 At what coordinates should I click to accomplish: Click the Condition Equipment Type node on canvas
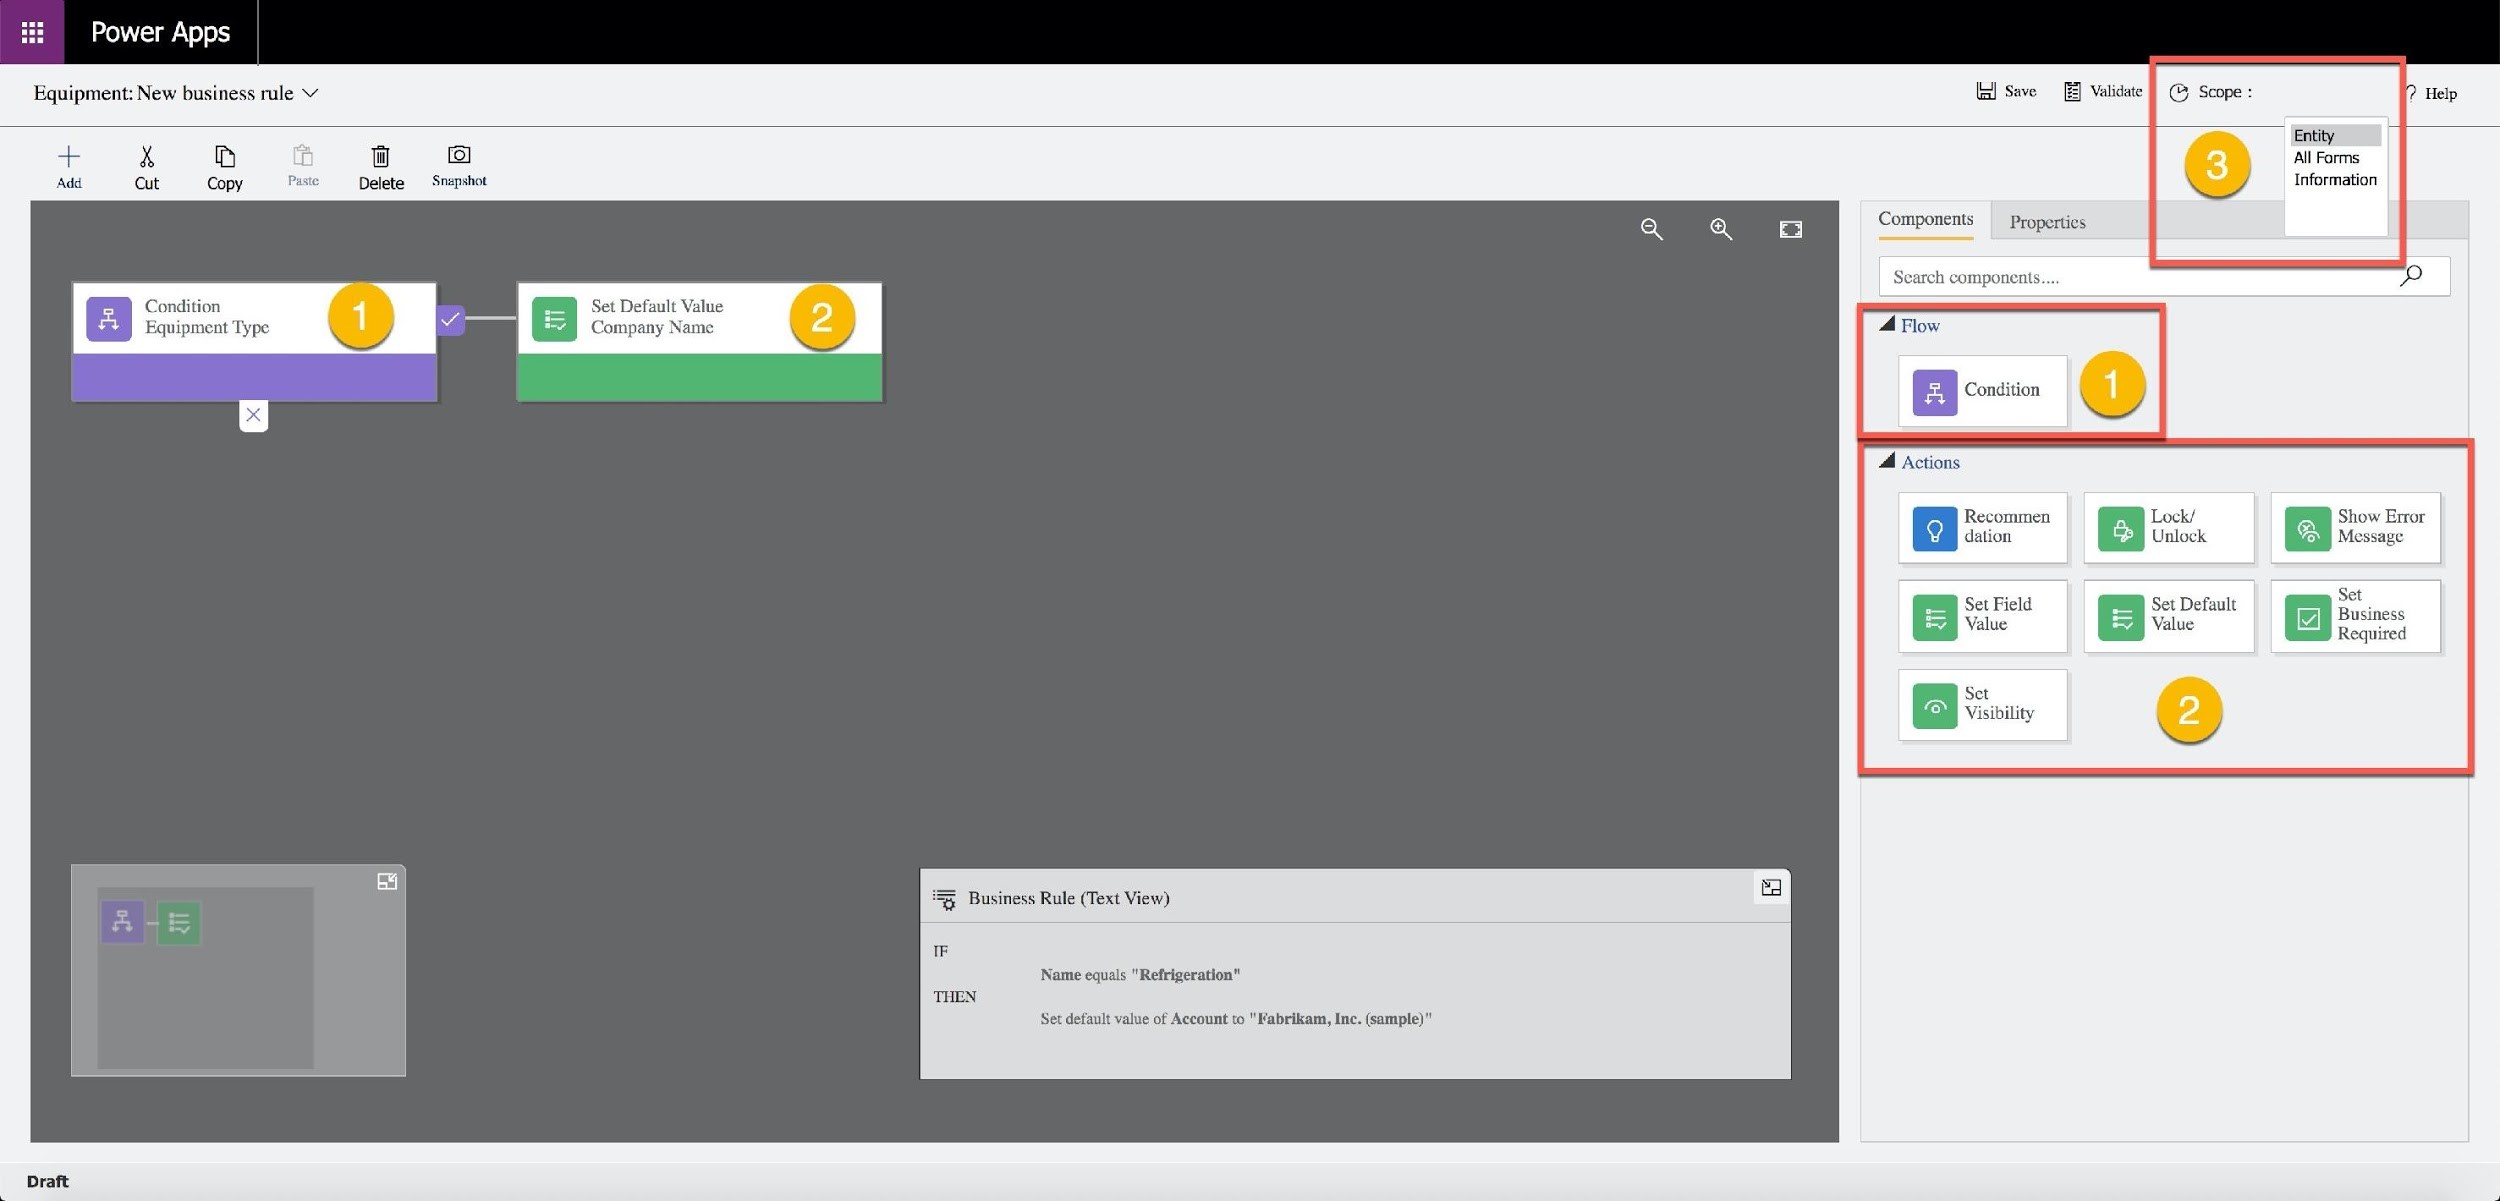254,342
